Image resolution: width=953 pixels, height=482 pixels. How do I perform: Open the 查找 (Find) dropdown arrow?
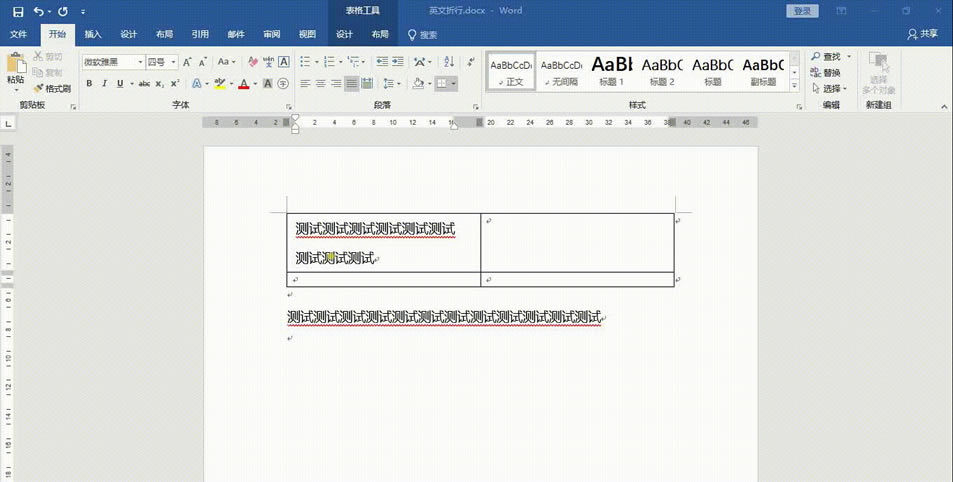point(849,57)
